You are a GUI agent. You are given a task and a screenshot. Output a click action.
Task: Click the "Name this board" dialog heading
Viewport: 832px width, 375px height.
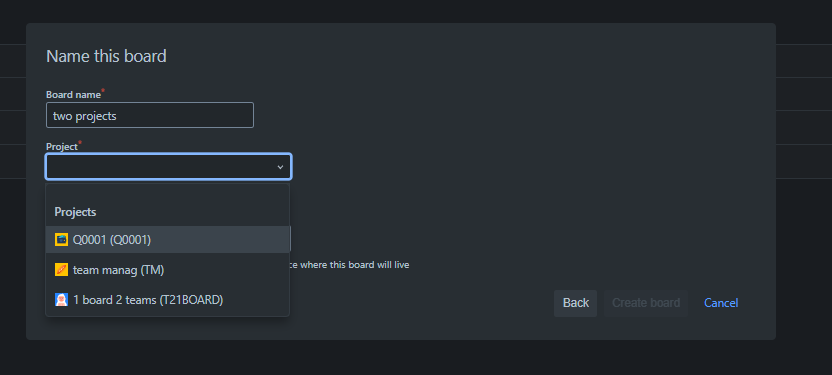pos(106,56)
